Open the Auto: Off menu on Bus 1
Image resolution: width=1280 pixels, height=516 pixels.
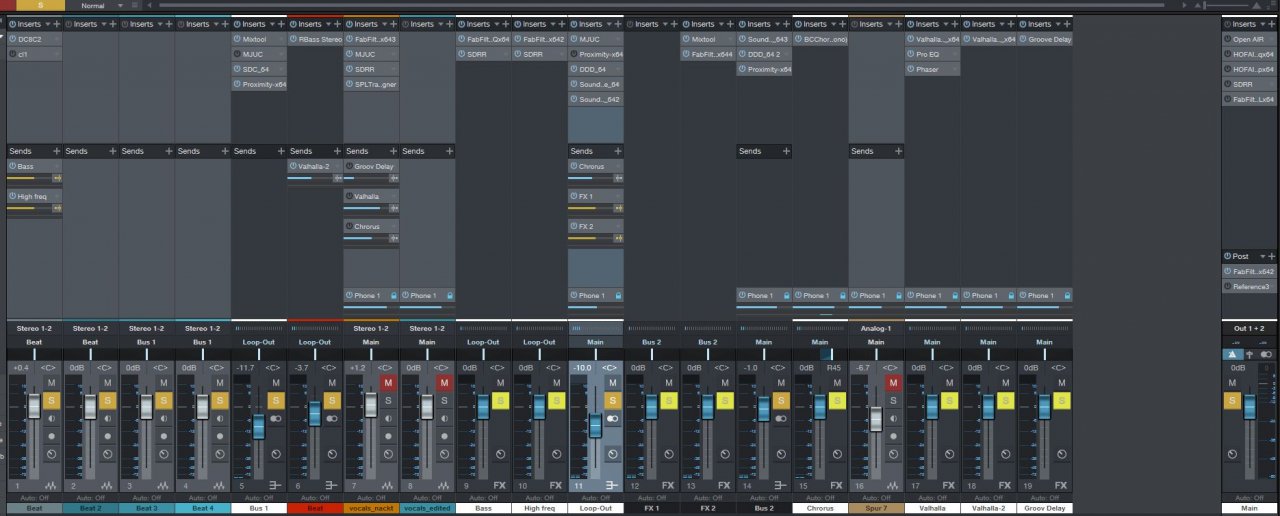tap(259, 497)
